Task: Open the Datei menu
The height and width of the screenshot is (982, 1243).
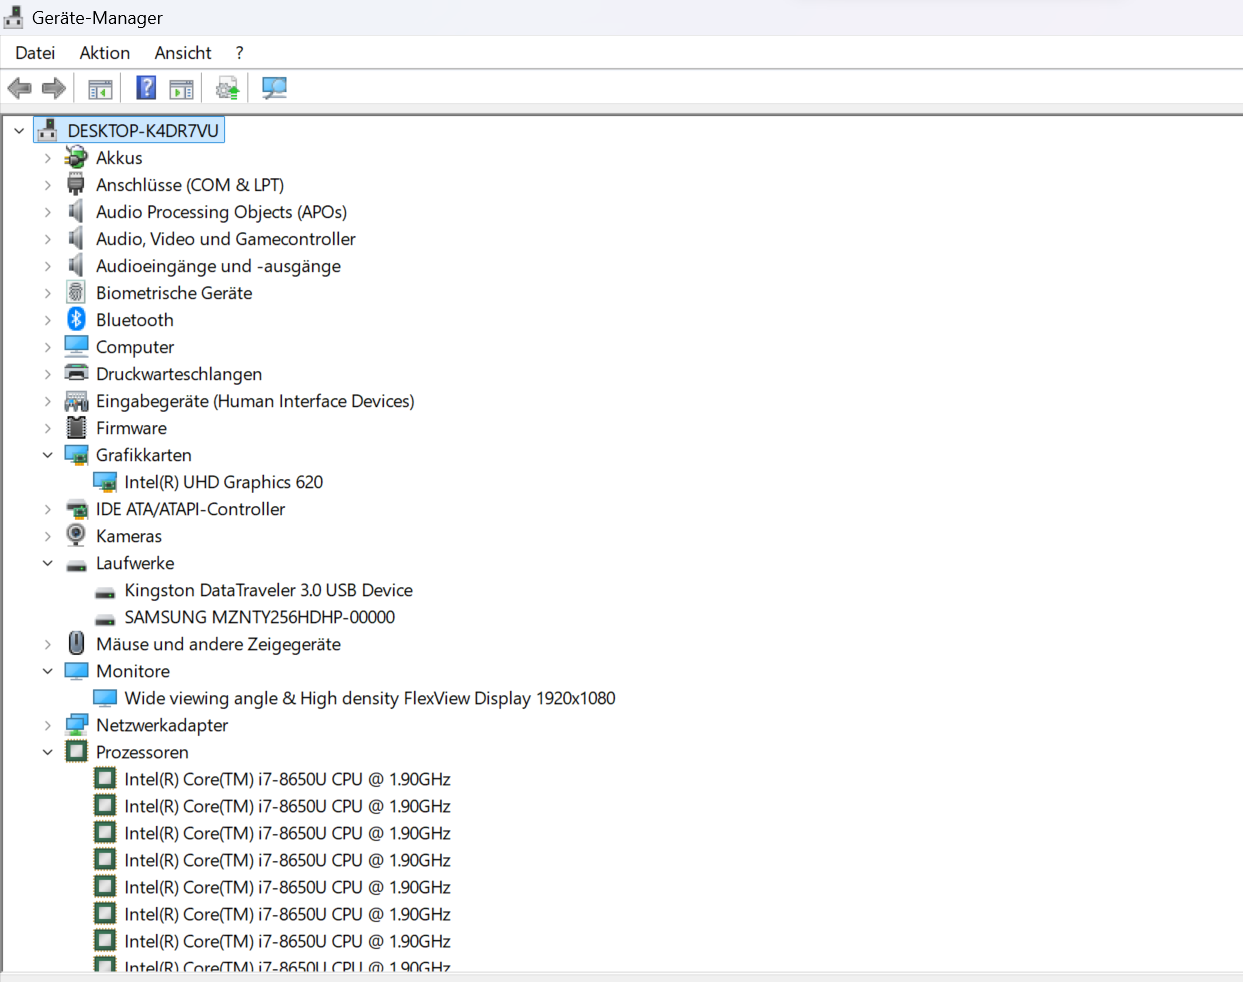Action: tap(35, 53)
